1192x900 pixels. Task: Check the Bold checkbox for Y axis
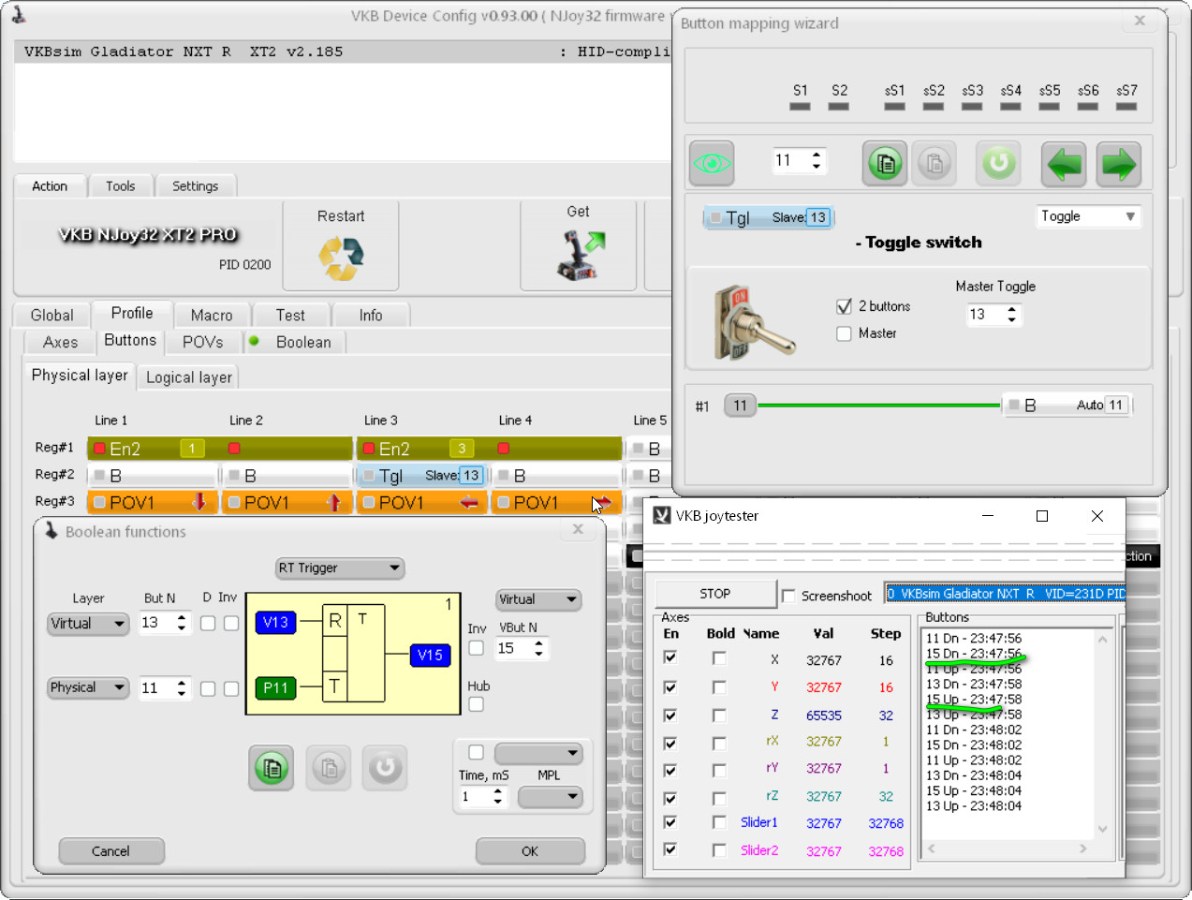click(719, 687)
